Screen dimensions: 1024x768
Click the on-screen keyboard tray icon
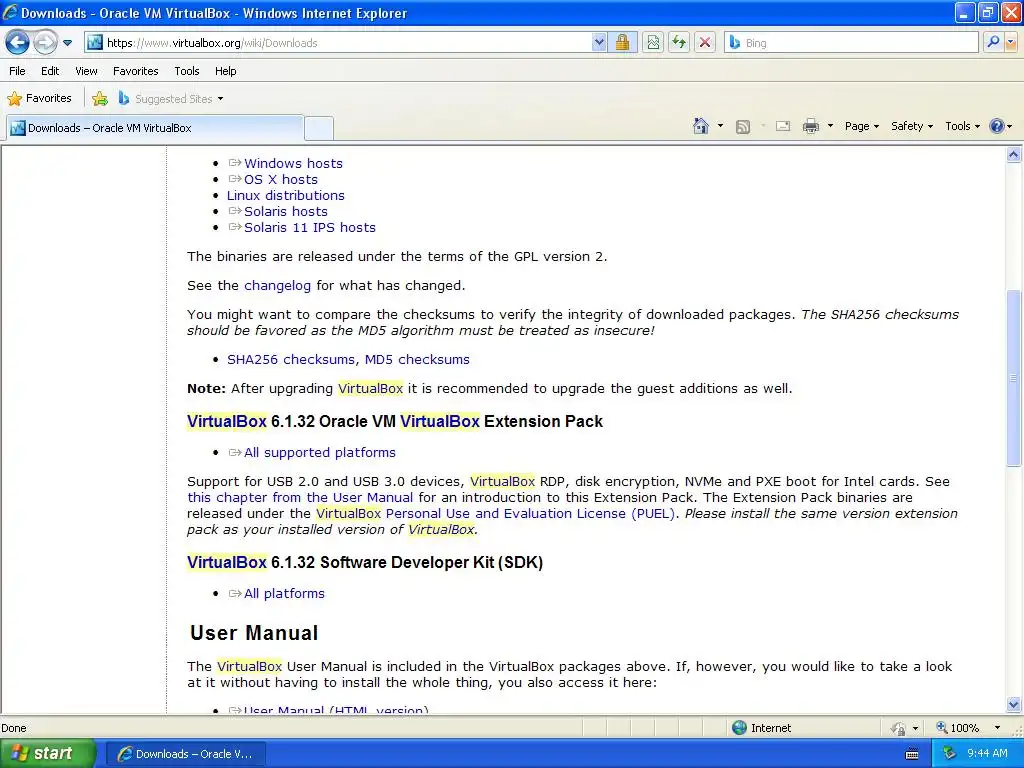tap(912, 754)
